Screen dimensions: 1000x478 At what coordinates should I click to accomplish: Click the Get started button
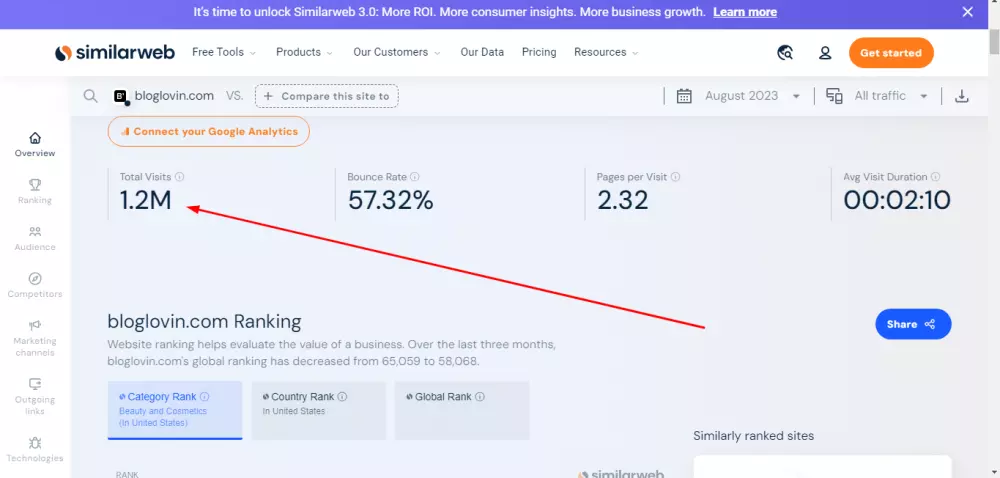(x=891, y=53)
